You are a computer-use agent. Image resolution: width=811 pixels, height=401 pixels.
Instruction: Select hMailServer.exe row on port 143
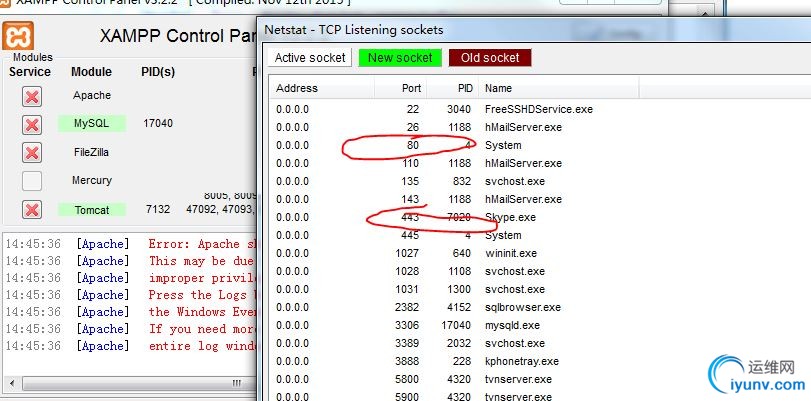point(538,199)
